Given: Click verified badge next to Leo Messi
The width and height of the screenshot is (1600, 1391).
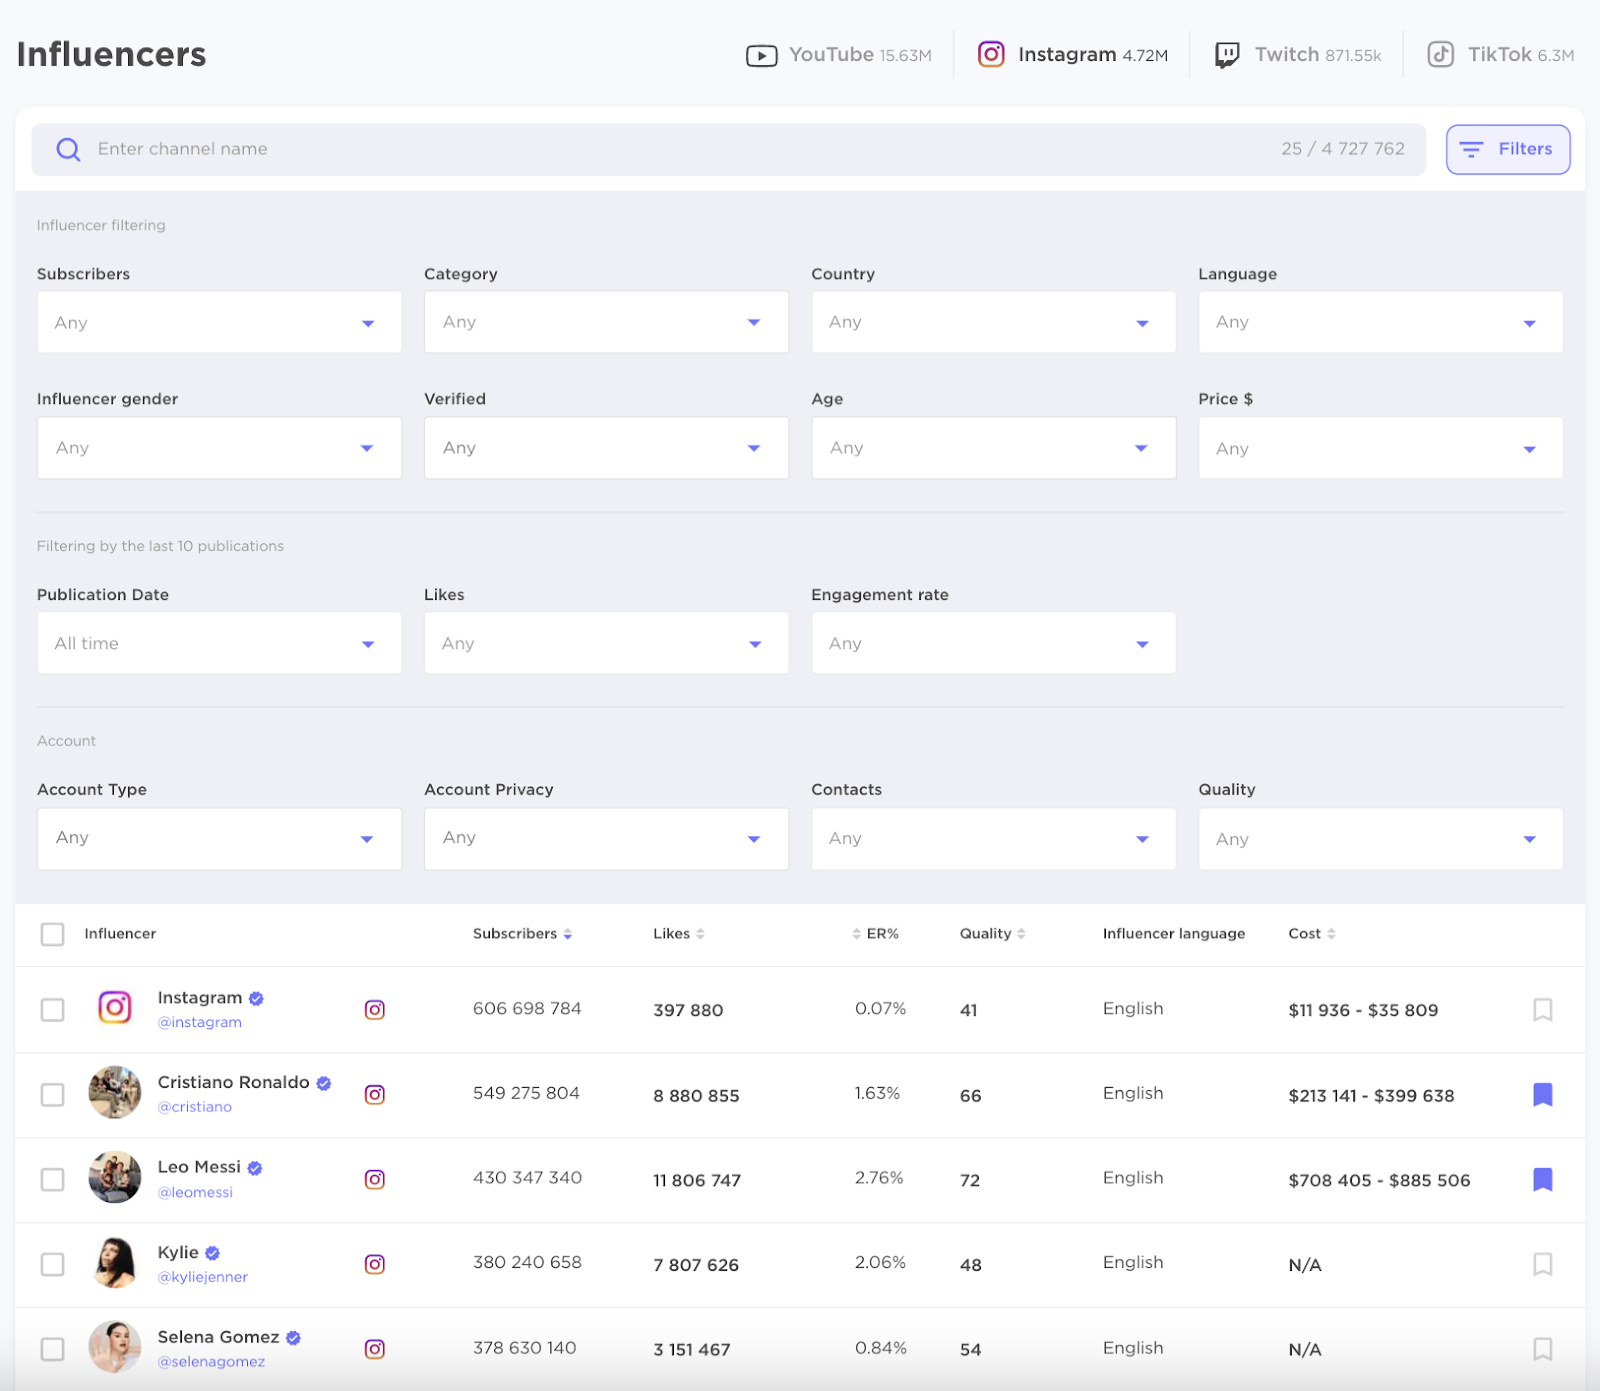Looking at the screenshot, I should [x=255, y=1168].
